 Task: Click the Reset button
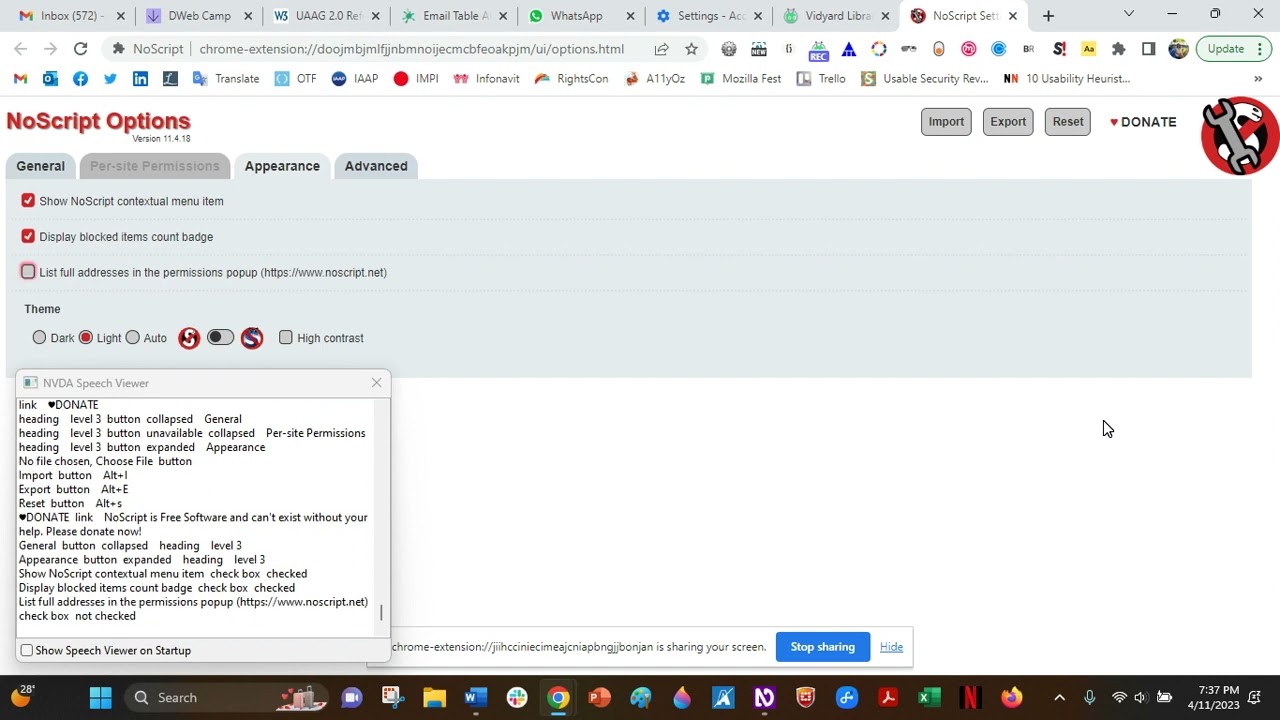tap(1068, 122)
